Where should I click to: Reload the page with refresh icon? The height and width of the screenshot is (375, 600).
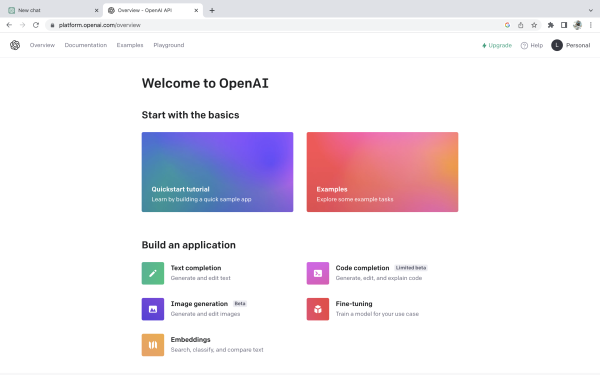point(36,25)
